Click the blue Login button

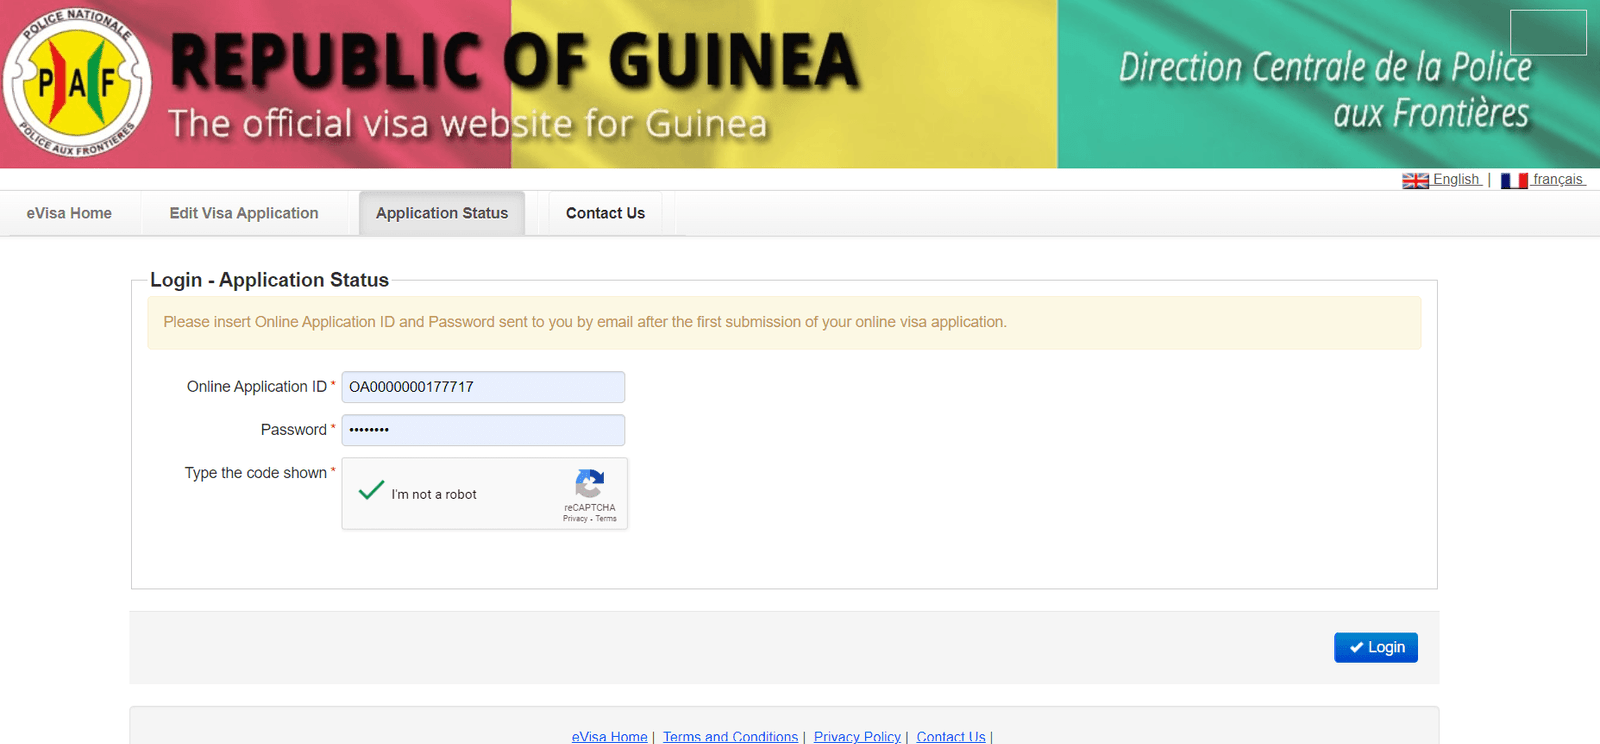pyautogui.click(x=1376, y=647)
